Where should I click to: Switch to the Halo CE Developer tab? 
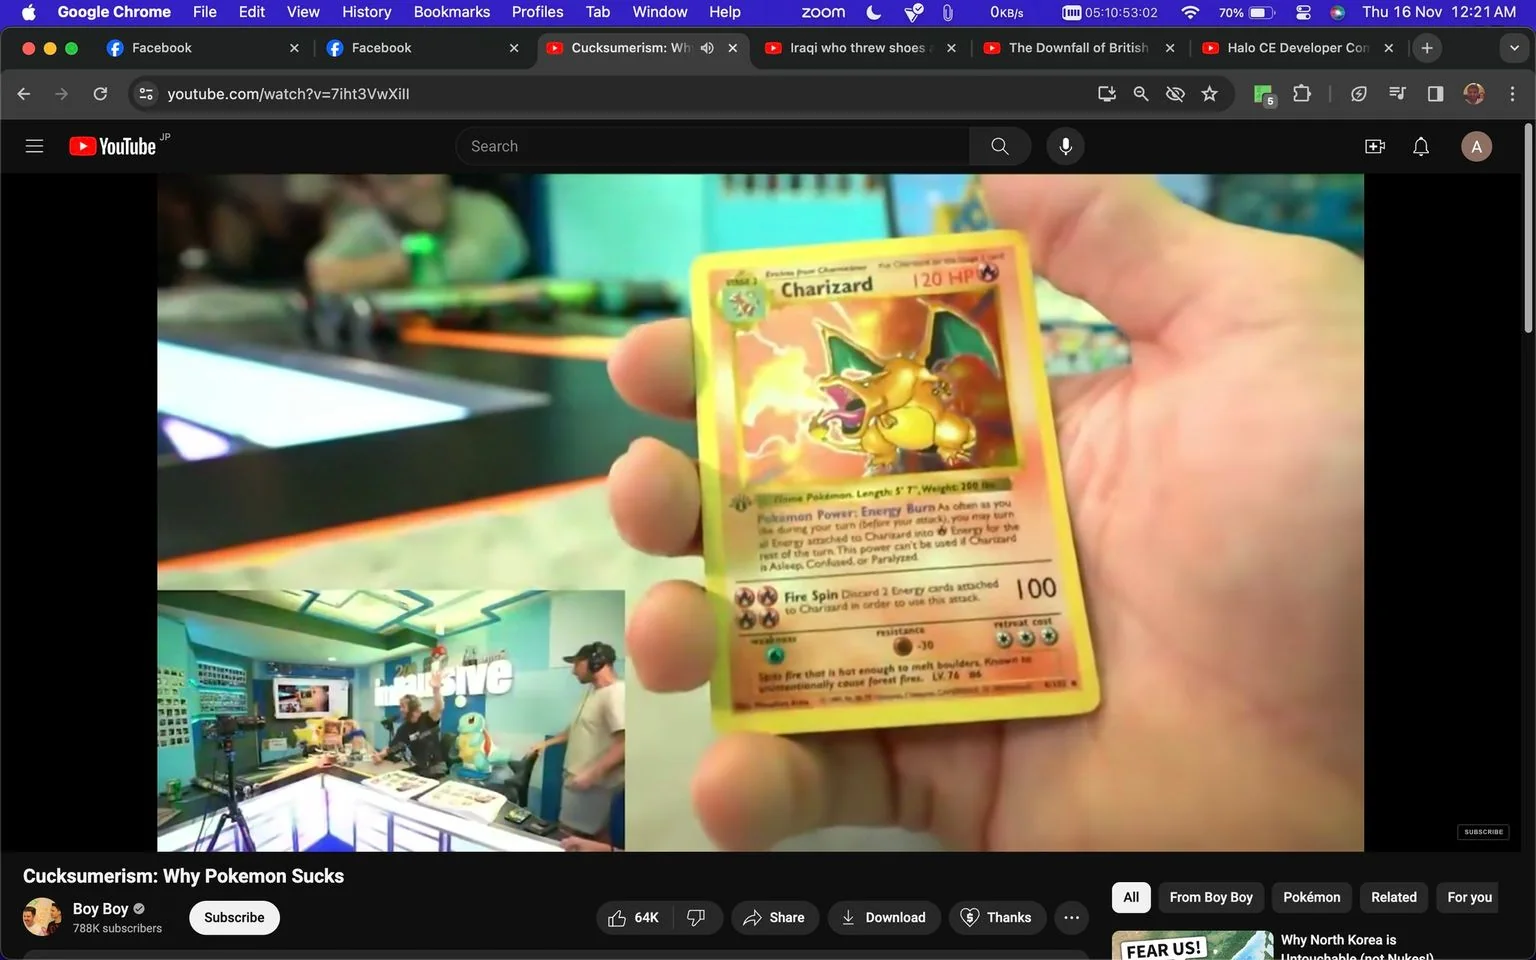pyautogui.click(x=1297, y=48)
